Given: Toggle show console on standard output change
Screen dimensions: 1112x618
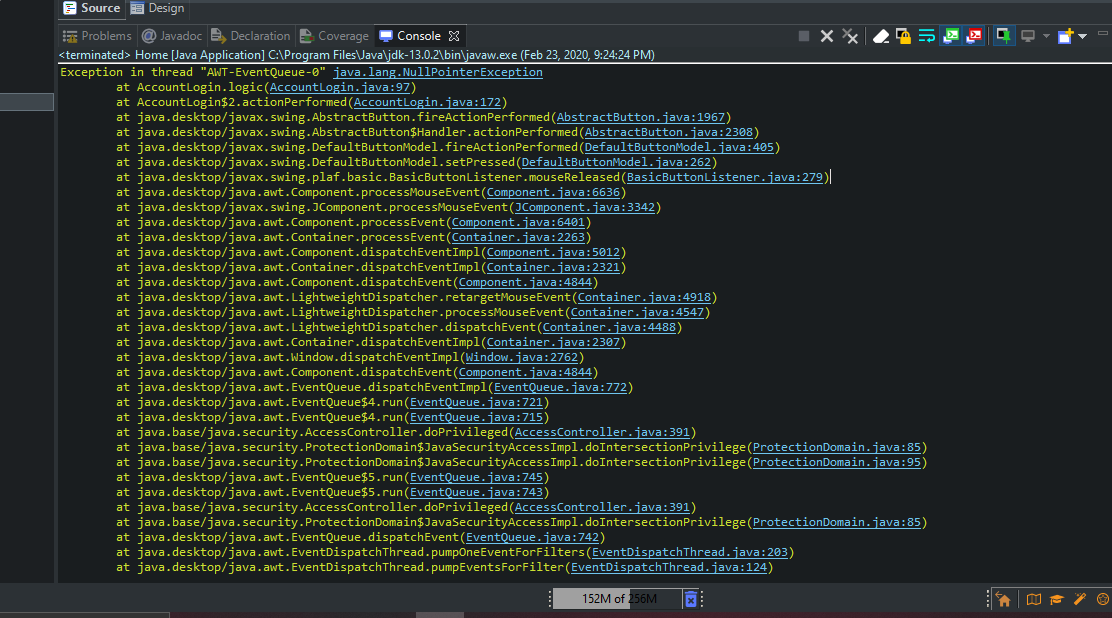Looking at the screenshot, I should point(950,36).
